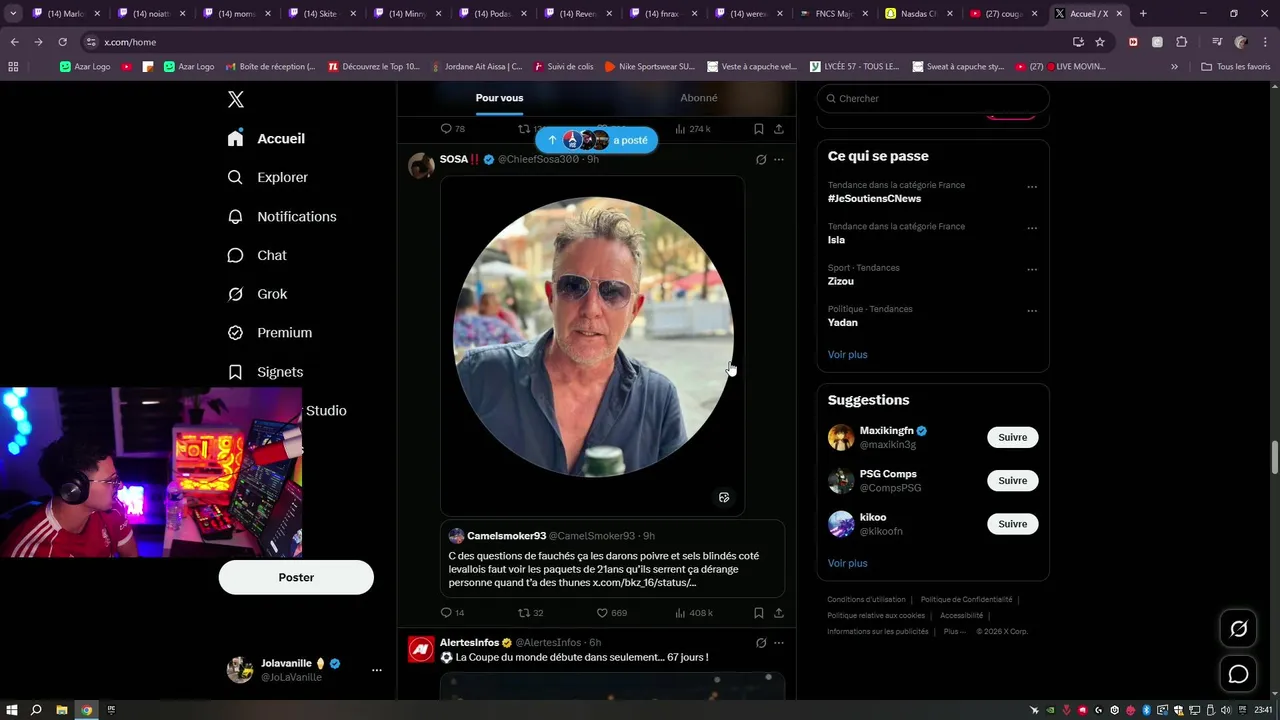
Task: Follow PSG Comps with Suivre button
Action: point(1012,480)
